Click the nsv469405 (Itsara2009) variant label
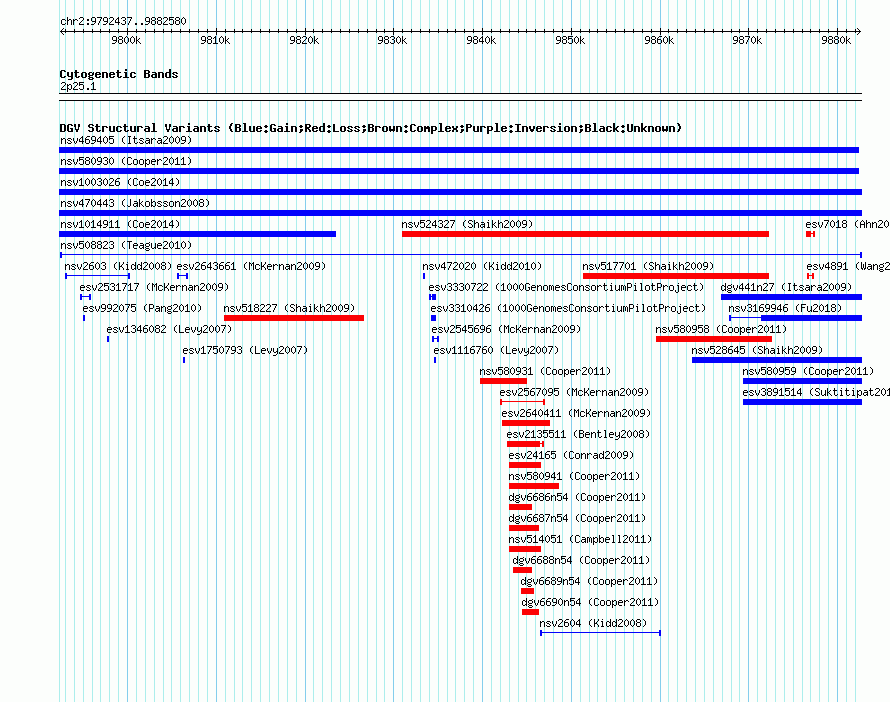890x702 pixels. click(x=126, y=140)
